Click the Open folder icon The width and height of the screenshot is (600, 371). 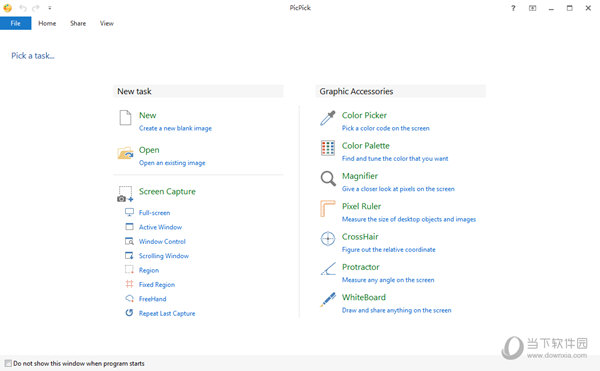pos(125,153)
